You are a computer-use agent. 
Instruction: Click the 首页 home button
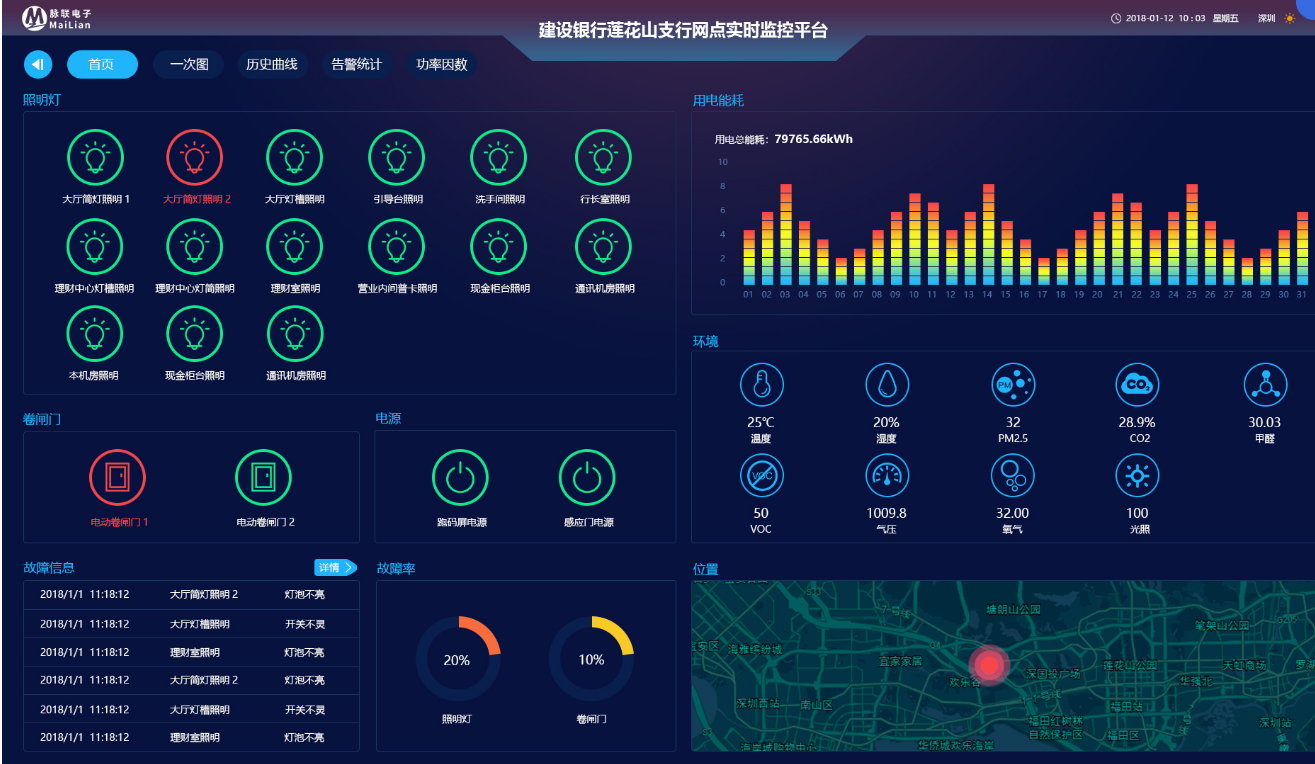[102, 64]
